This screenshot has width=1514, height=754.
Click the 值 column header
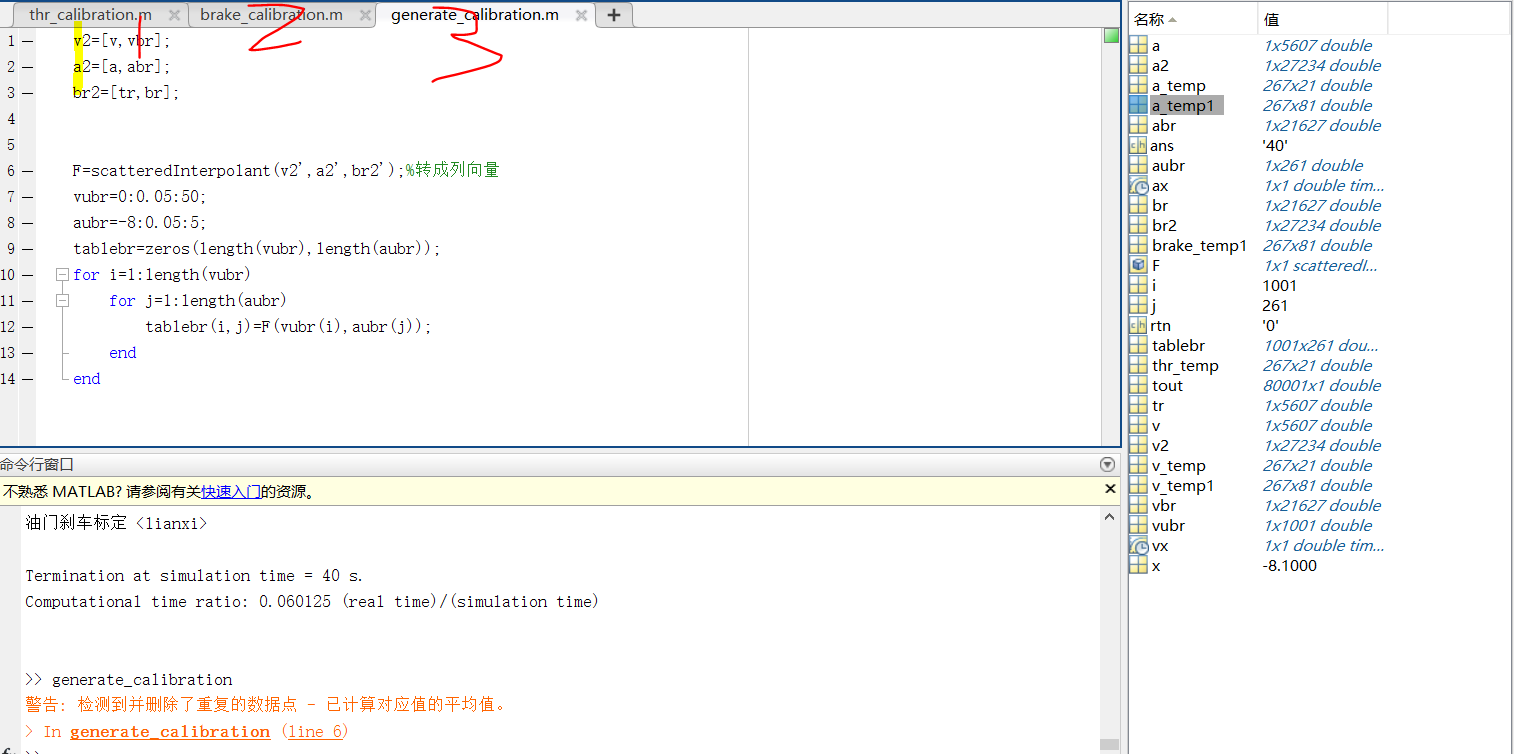(1324, 19)
